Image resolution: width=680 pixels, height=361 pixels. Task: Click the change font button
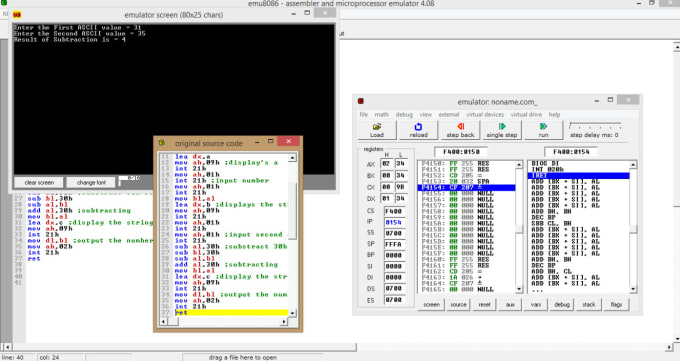(x=91, y=182)
